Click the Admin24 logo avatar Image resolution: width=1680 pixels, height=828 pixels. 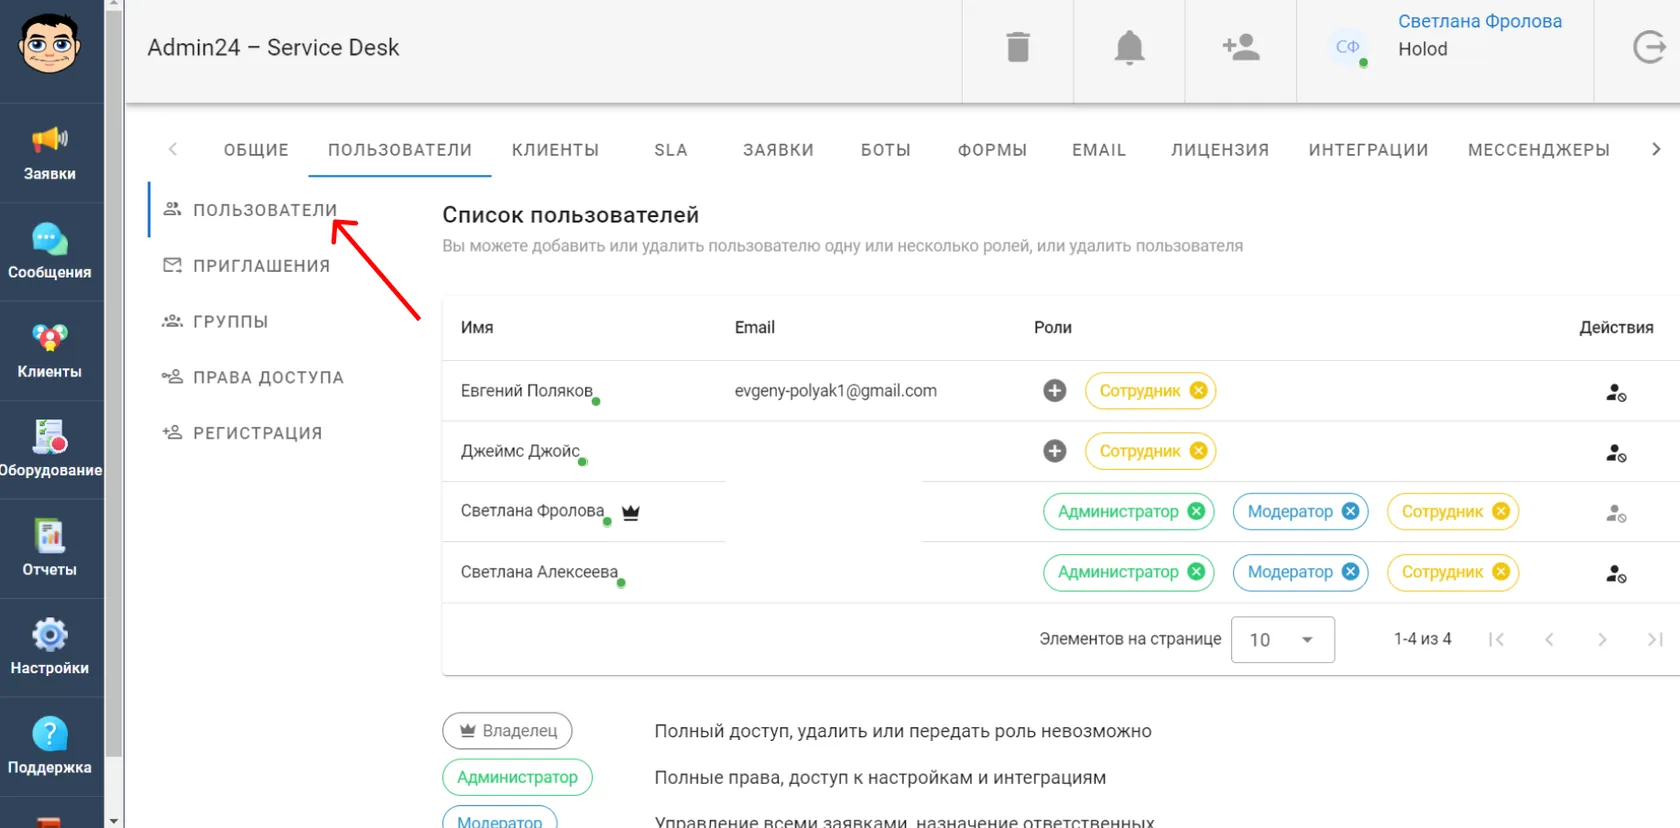click(x=48, y=44)
